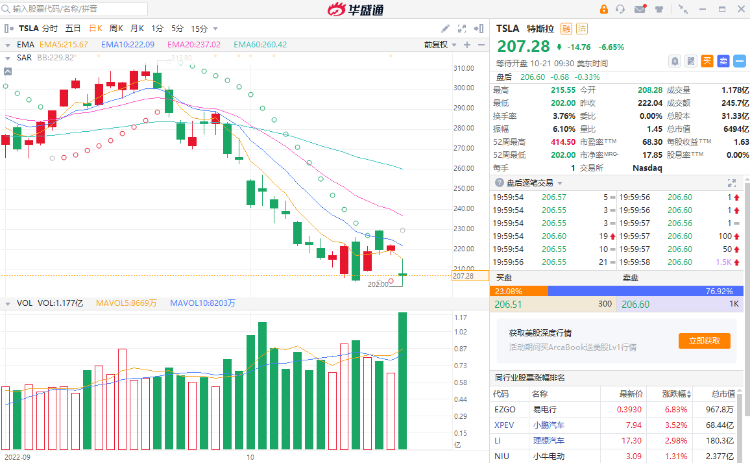This screenshot has width=750, height=463.
Task: Select the pencil drawing tool
Action: (445, 29)
